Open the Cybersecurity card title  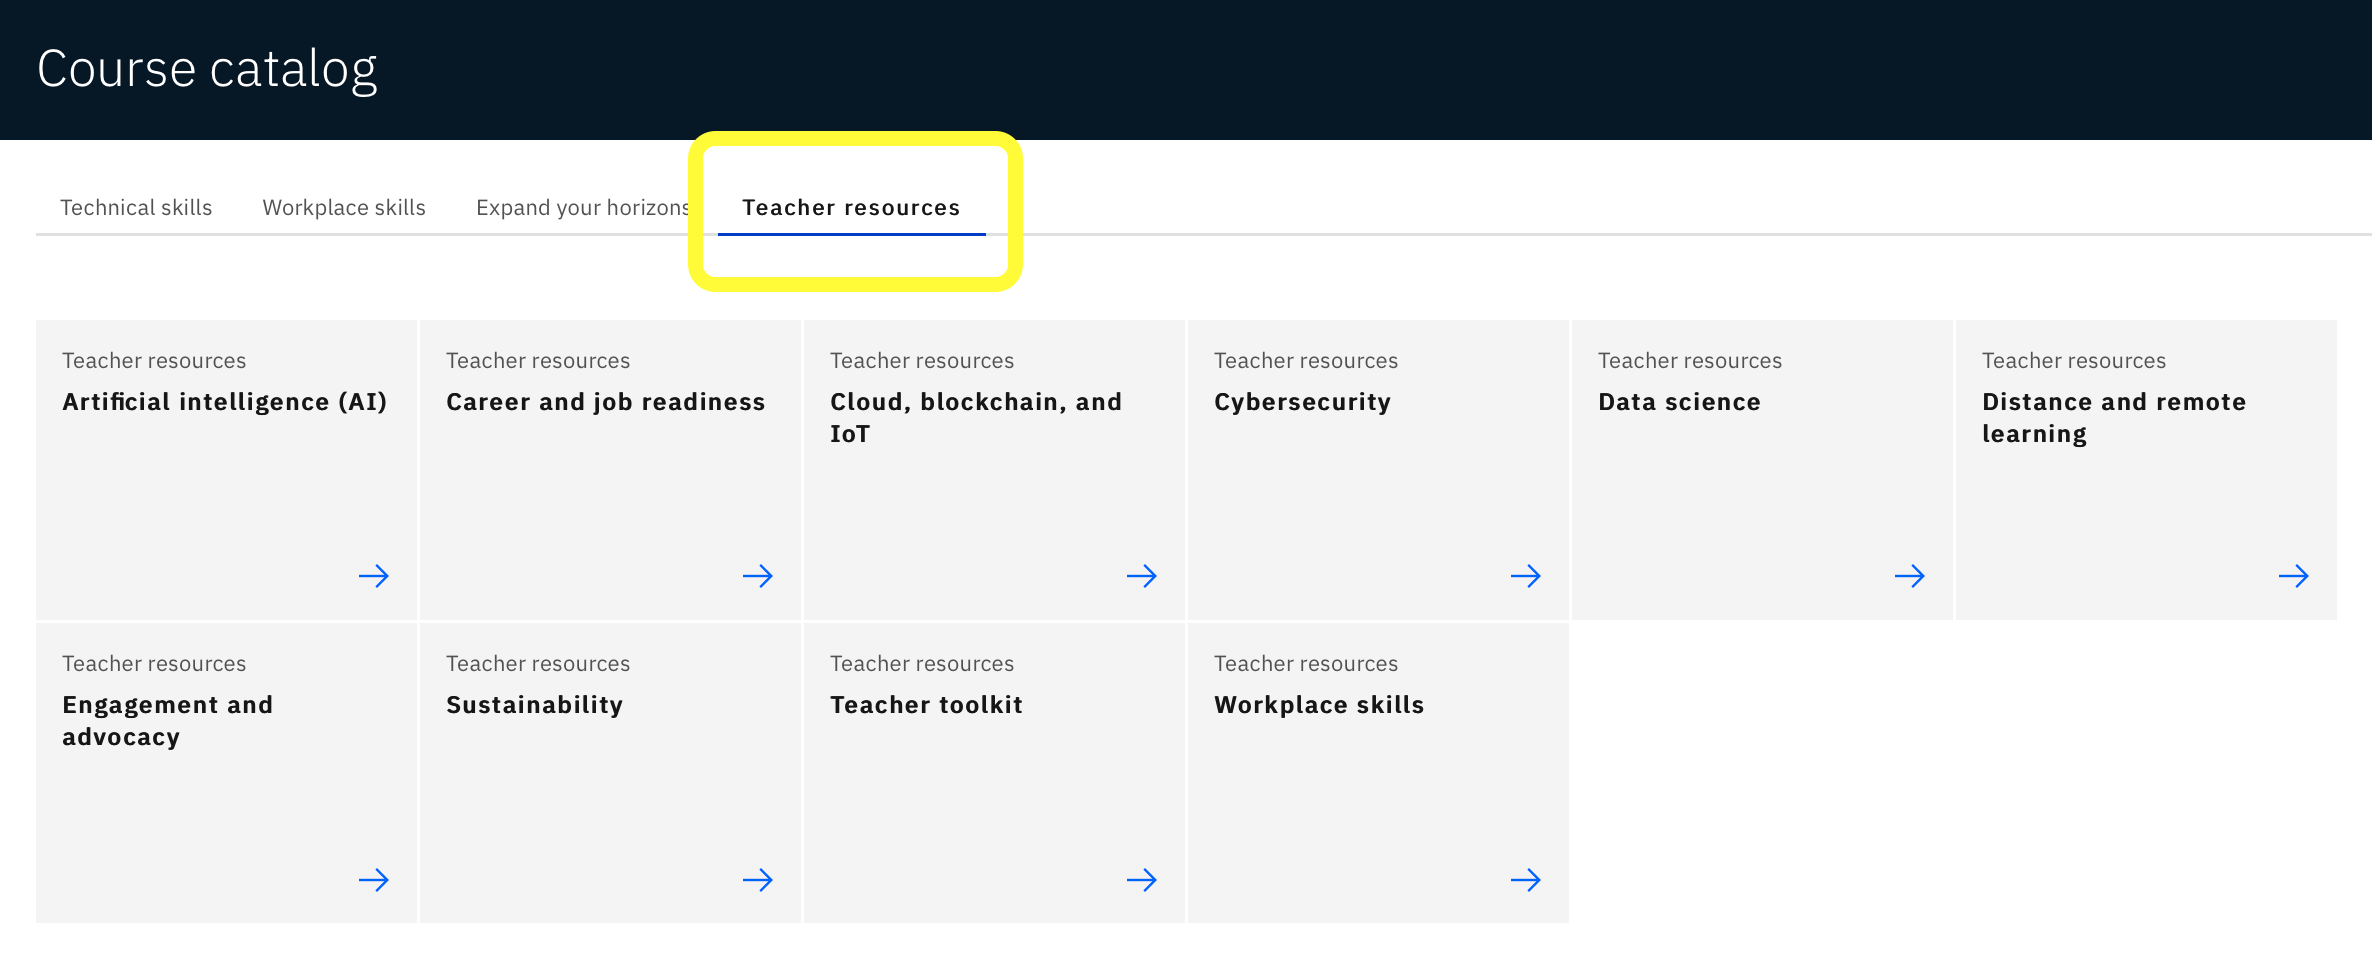1302,402
